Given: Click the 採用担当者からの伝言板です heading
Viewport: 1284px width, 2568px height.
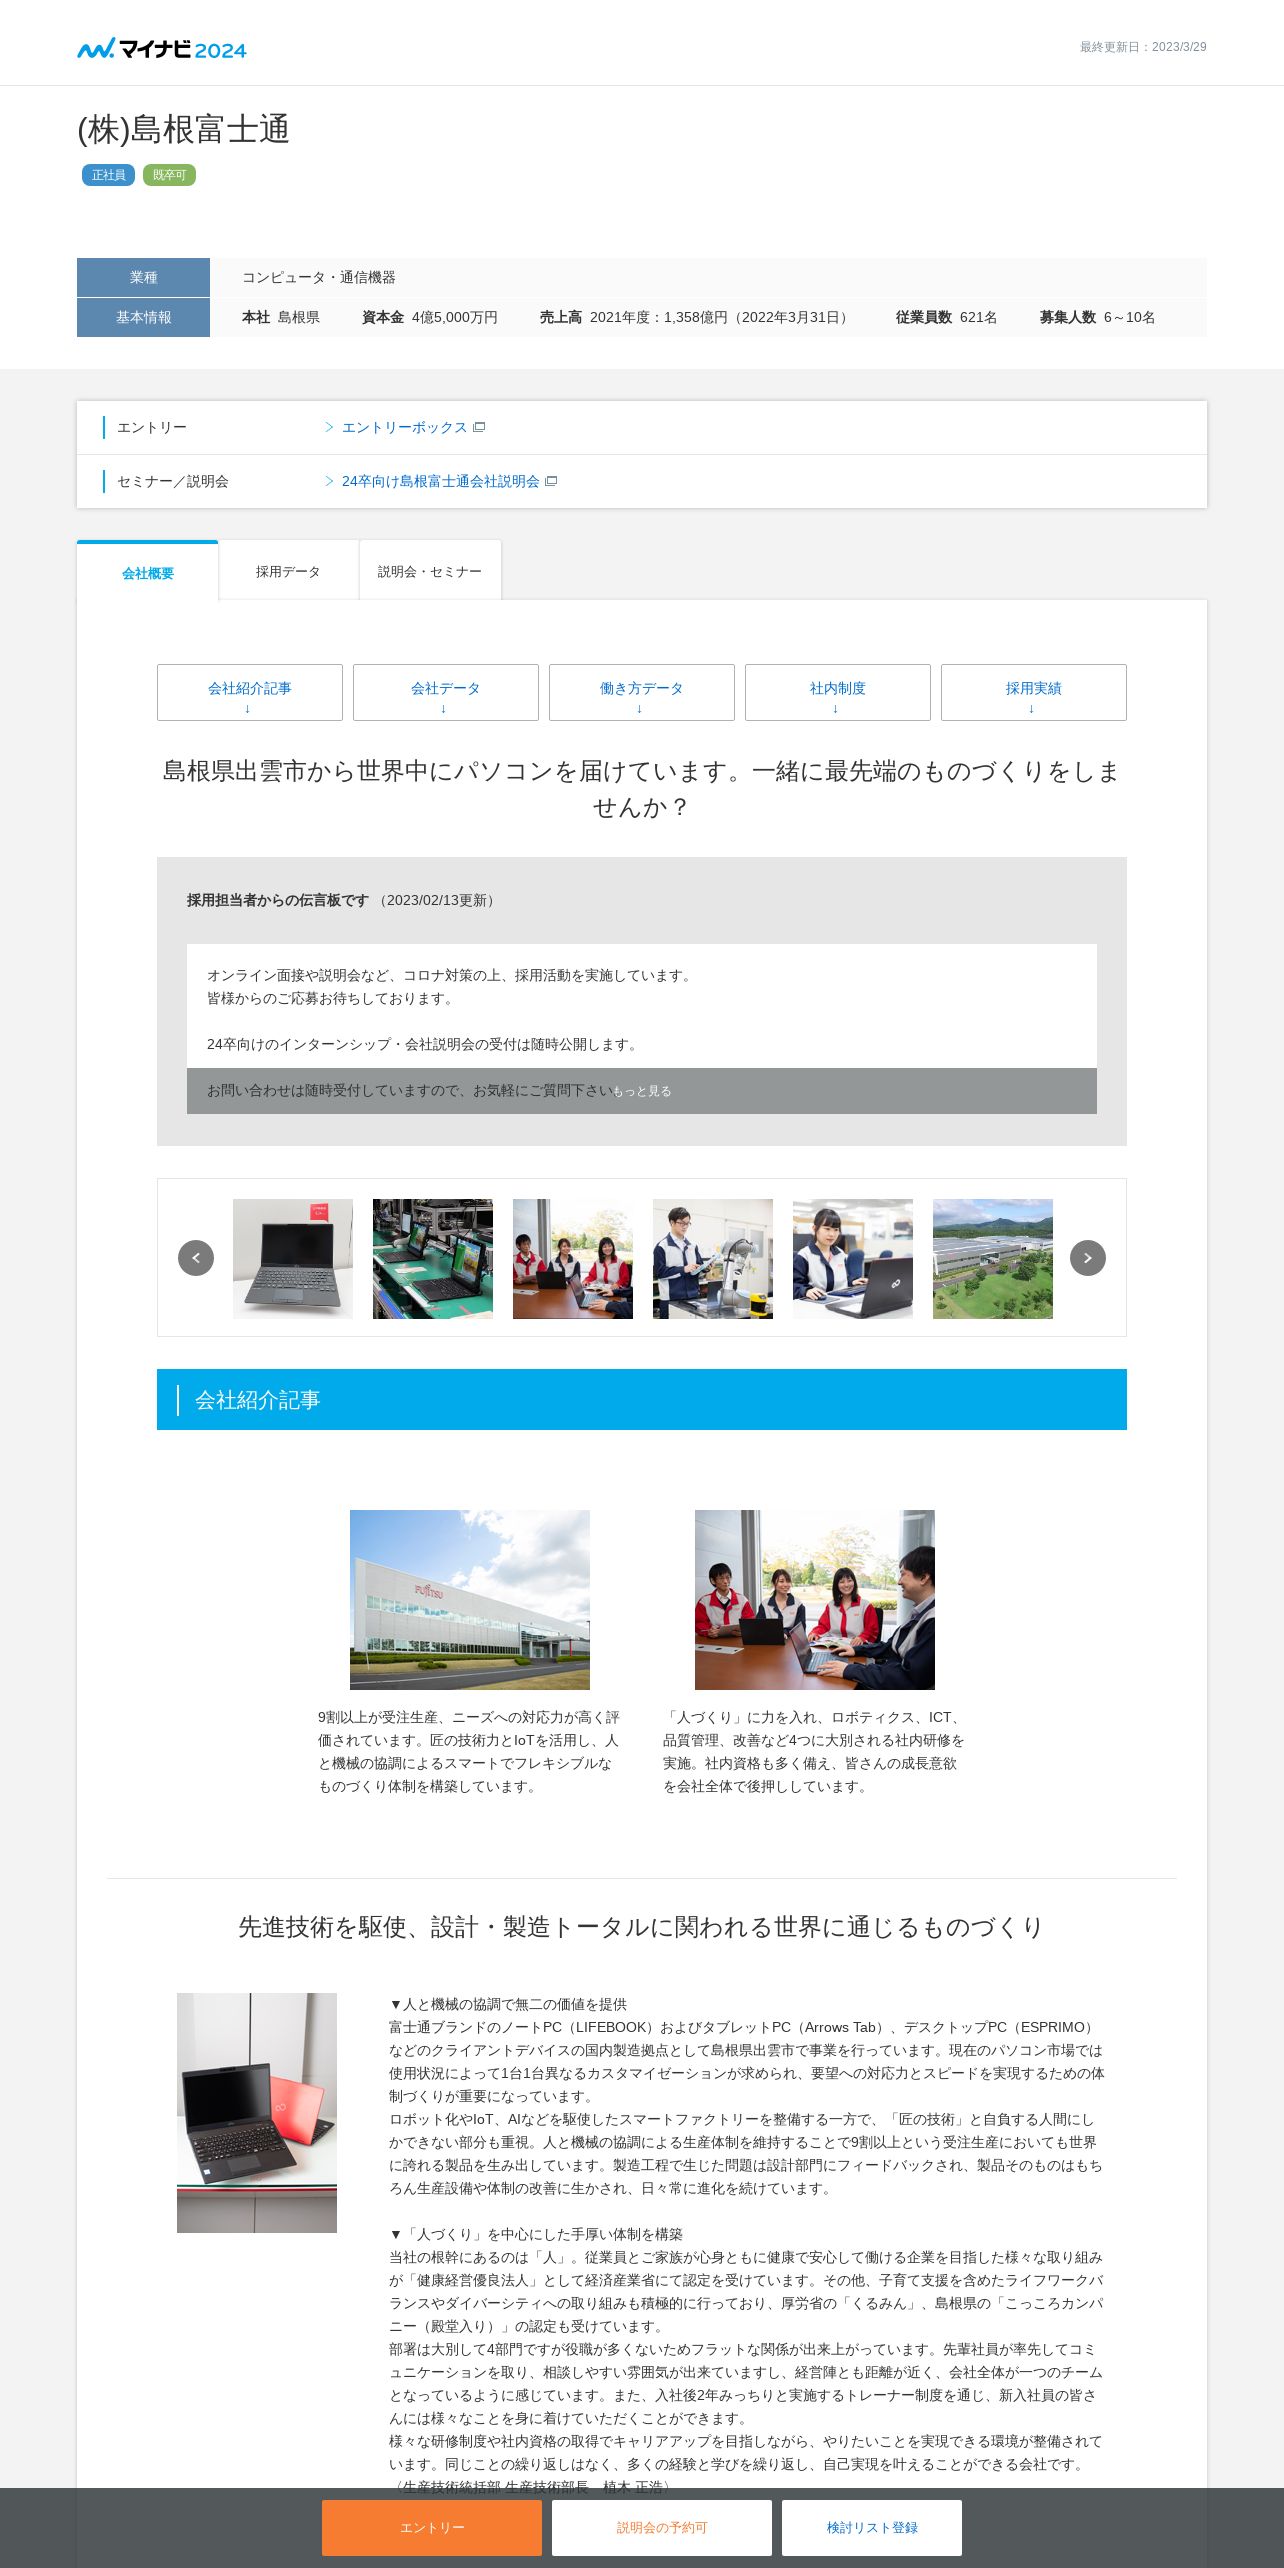Looking at the screenshot, I should tap(278, 900).
